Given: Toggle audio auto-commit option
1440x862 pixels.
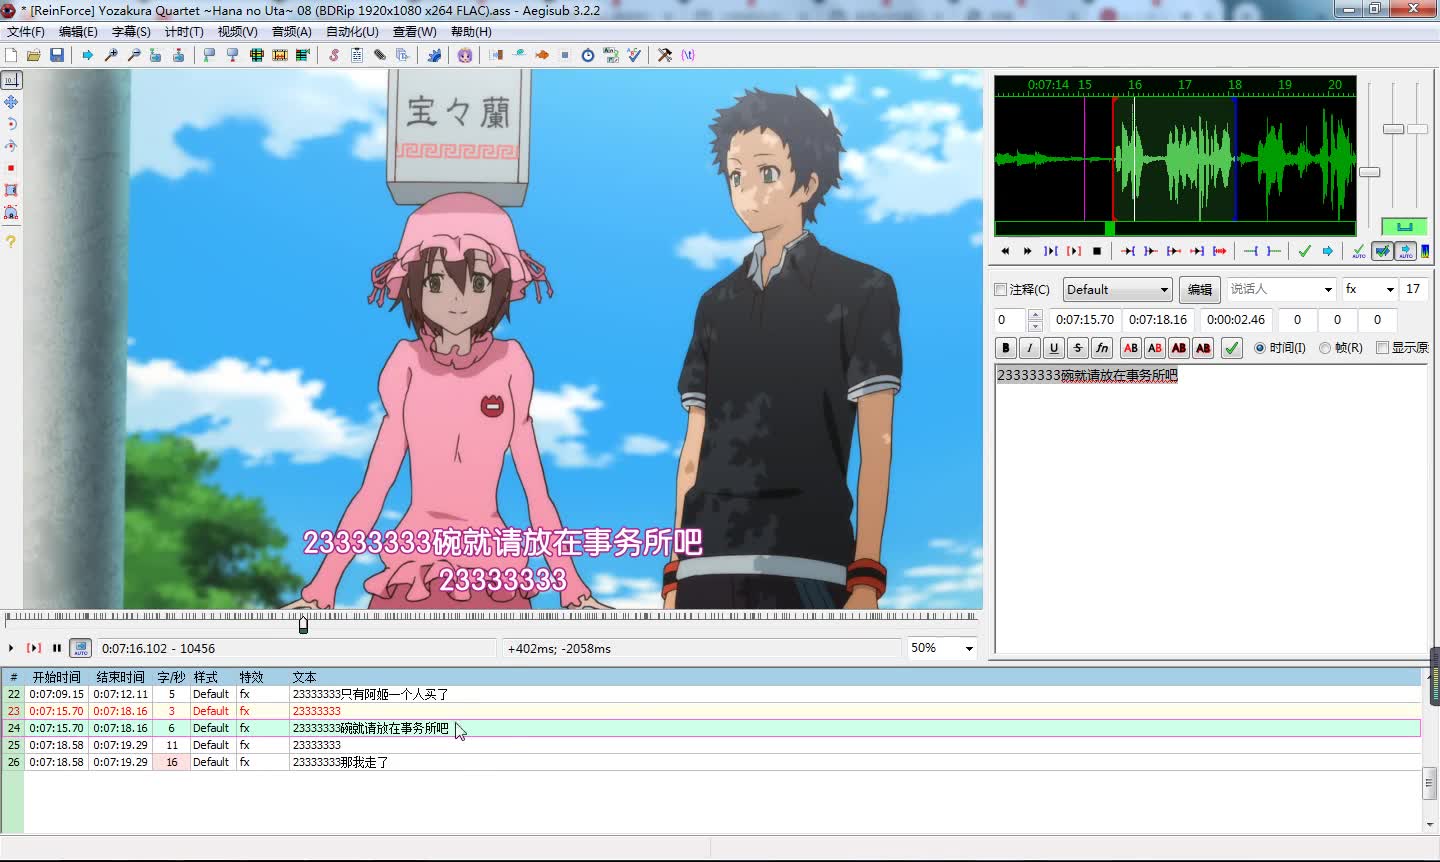Looking at the screenshot, I should tap(1359, 251).
